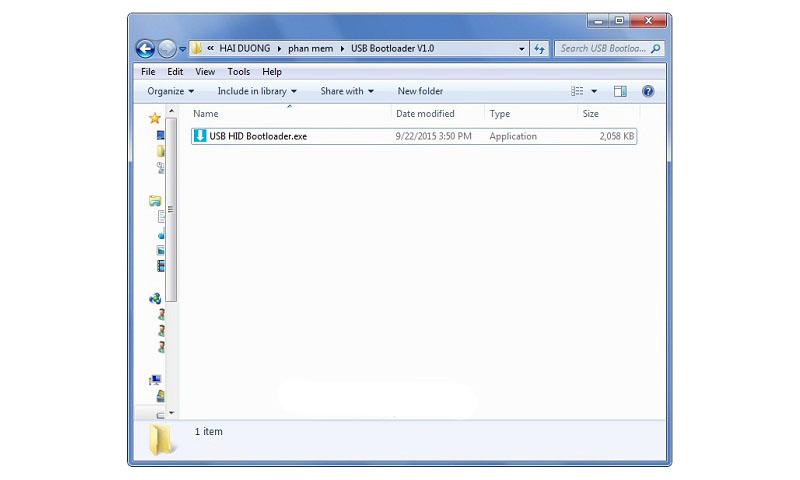Open the Help question mark icon
The height and width of the screenshot is (480, 800).
pos(648,91)
